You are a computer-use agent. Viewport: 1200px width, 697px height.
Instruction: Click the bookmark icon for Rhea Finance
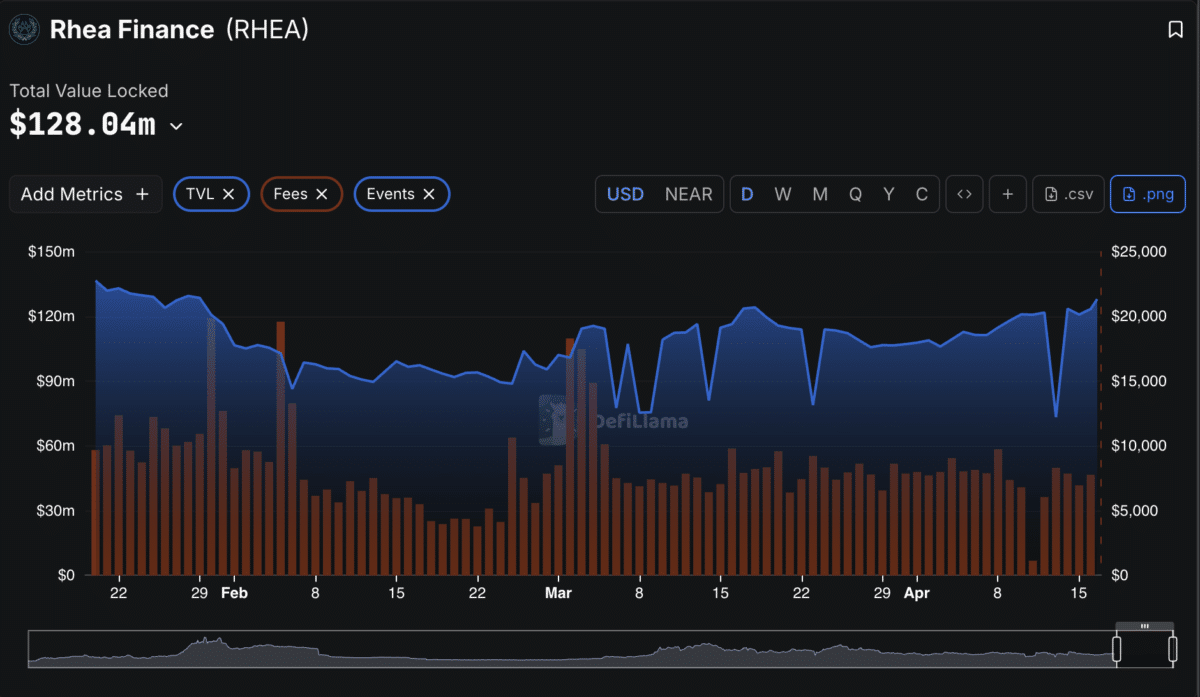pos(1176,30)
